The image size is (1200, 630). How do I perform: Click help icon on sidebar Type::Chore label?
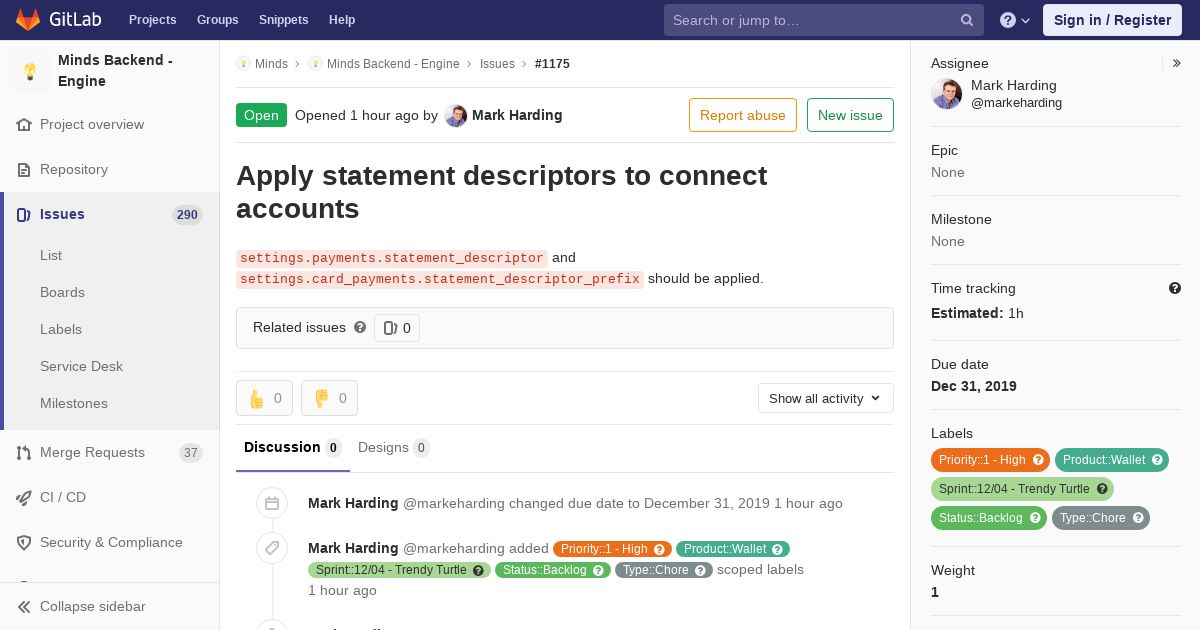pyautogui.click(x=1138, y=518)
